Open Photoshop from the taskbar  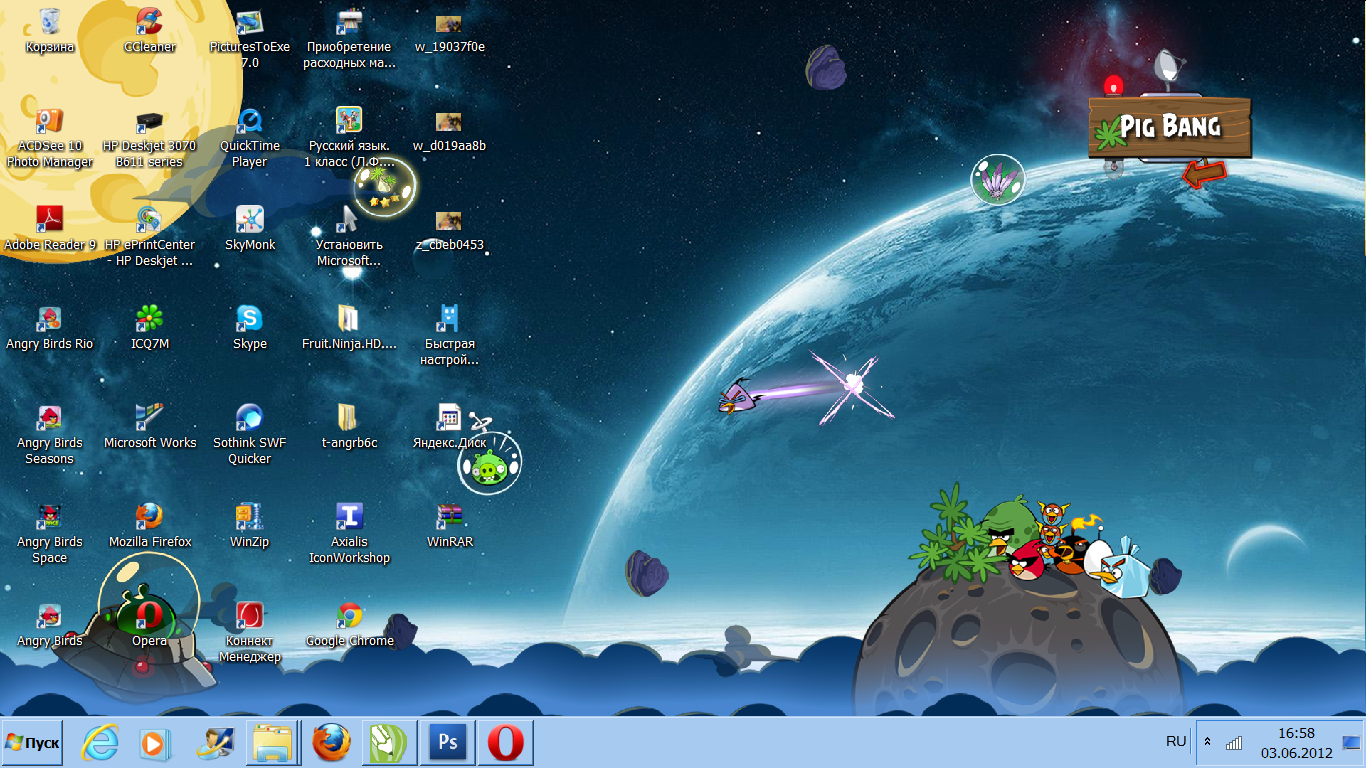pyautogui.click(x=448, y=743)
